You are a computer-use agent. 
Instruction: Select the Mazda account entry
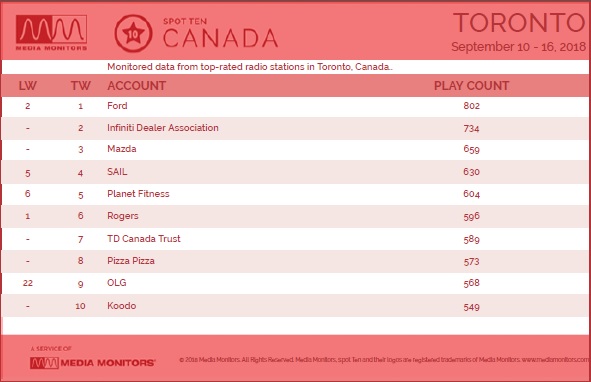pos(122,149)
